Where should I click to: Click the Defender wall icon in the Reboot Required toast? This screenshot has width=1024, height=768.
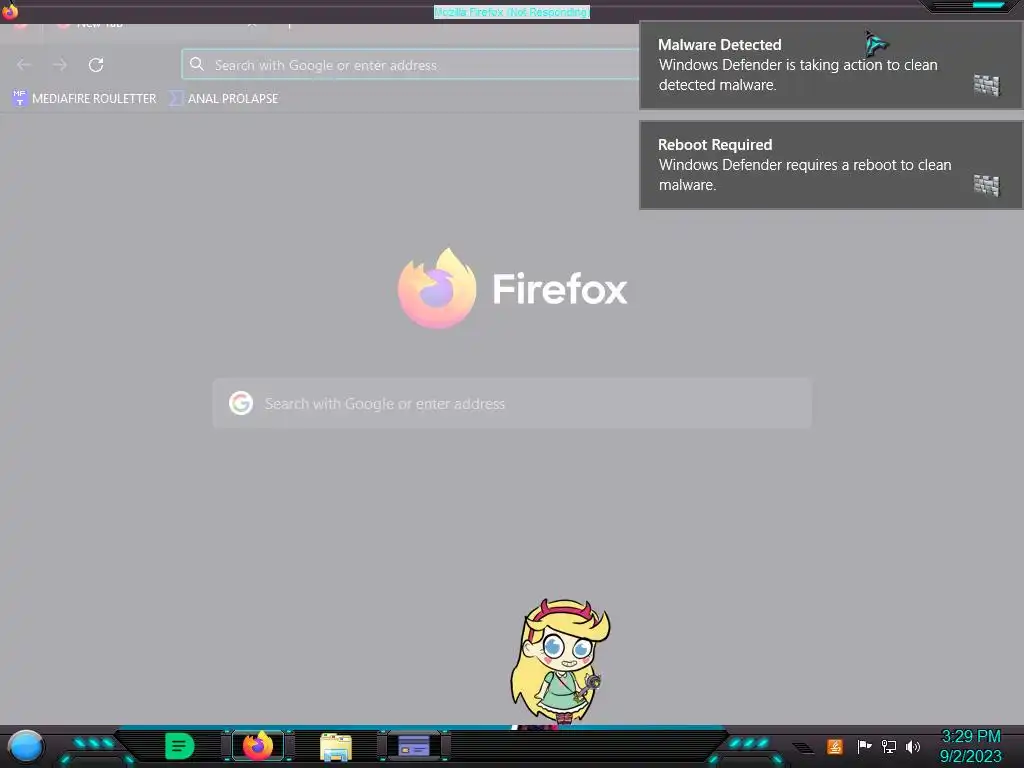click(987, 185)
